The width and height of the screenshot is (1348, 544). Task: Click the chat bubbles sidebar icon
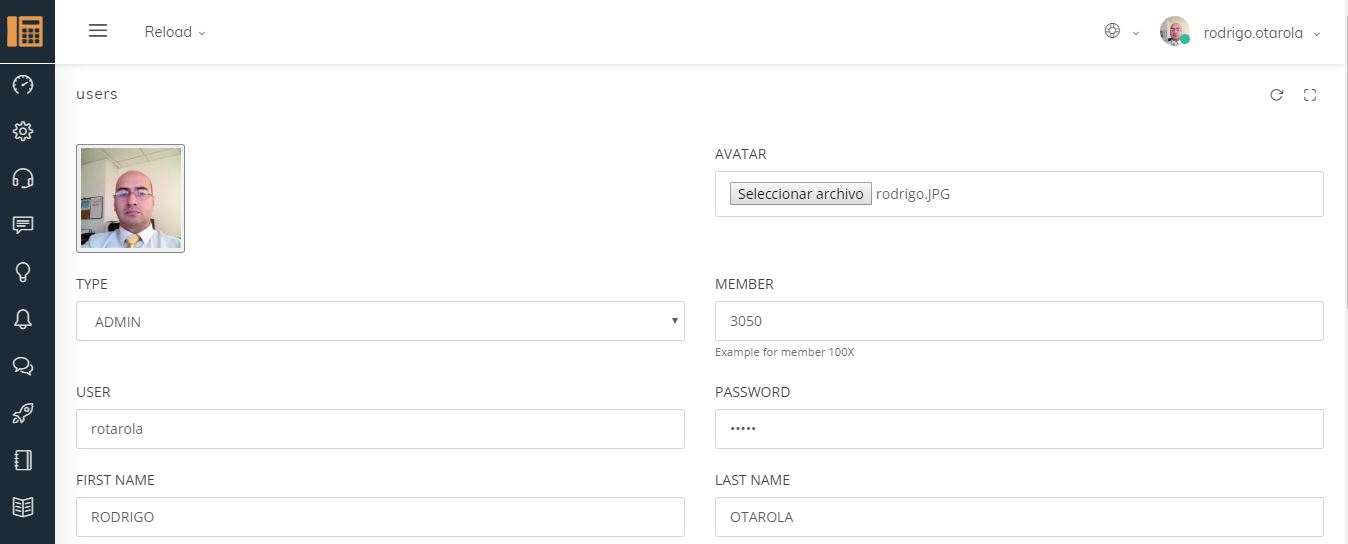coord(23,366)
